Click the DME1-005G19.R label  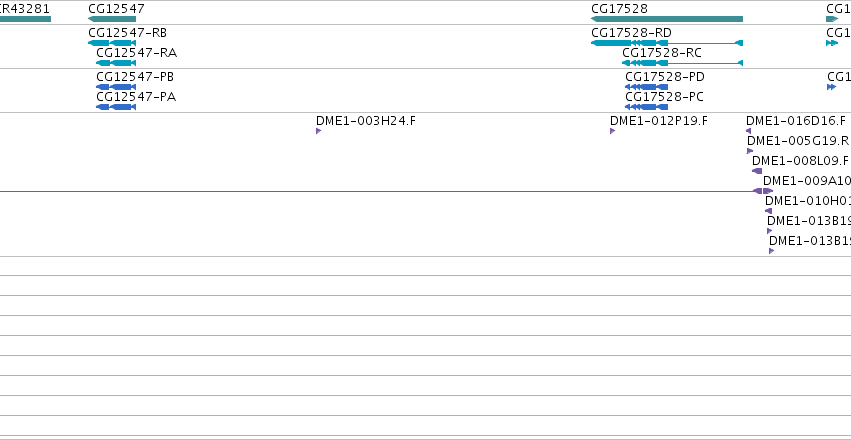[798, 141]
